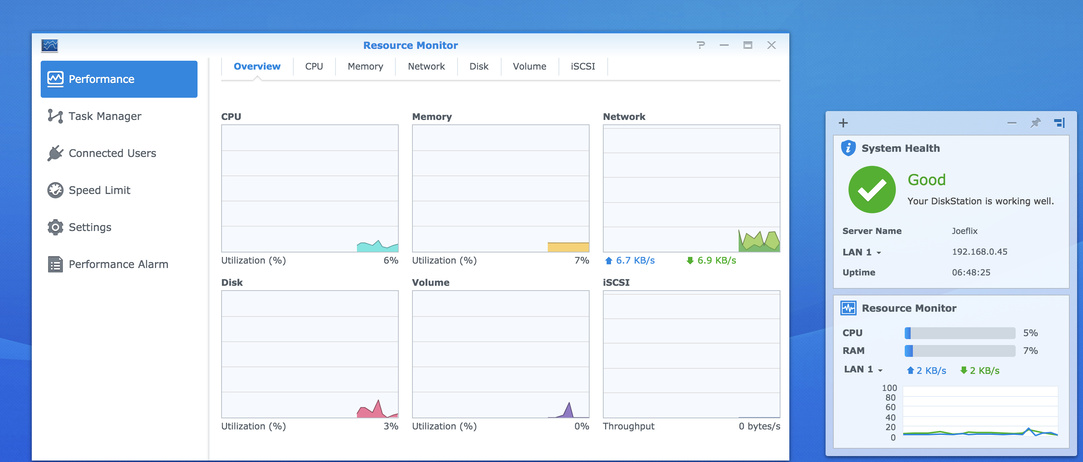Click the server name Joeflix
The width and height of the screenshot is (1083, 462).
965,231
